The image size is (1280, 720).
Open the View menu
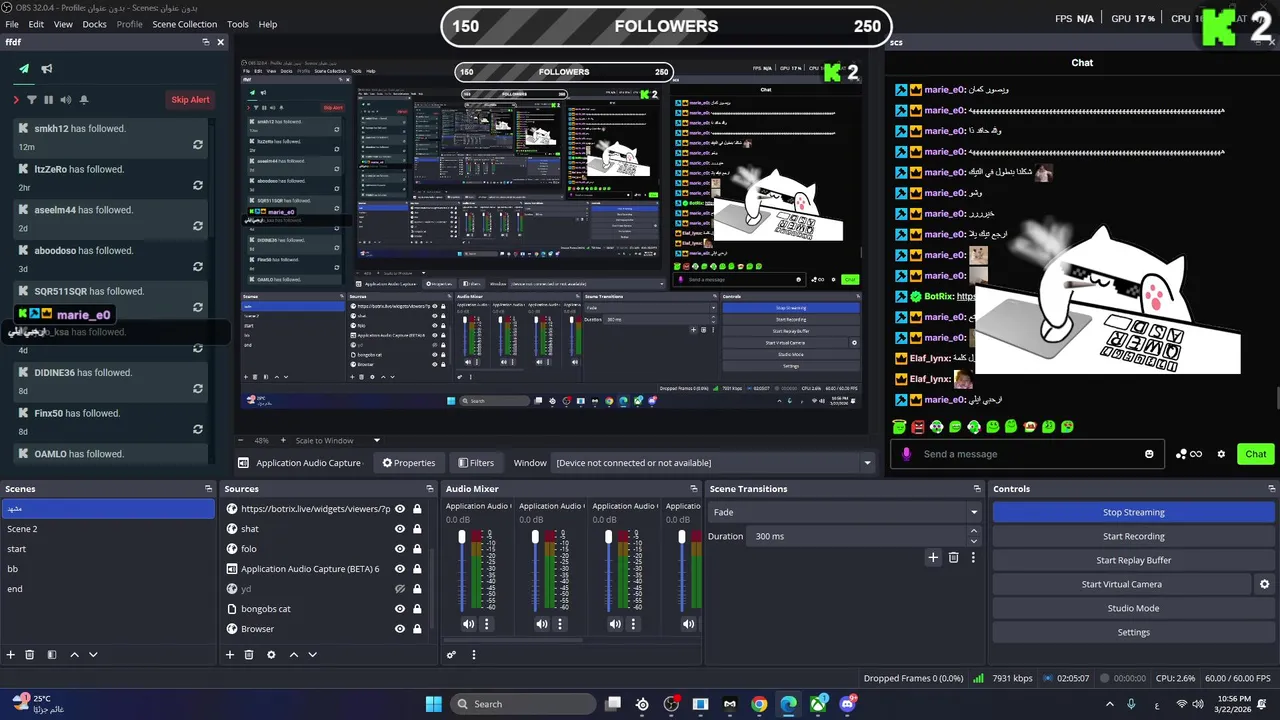[x=63, y=24]
